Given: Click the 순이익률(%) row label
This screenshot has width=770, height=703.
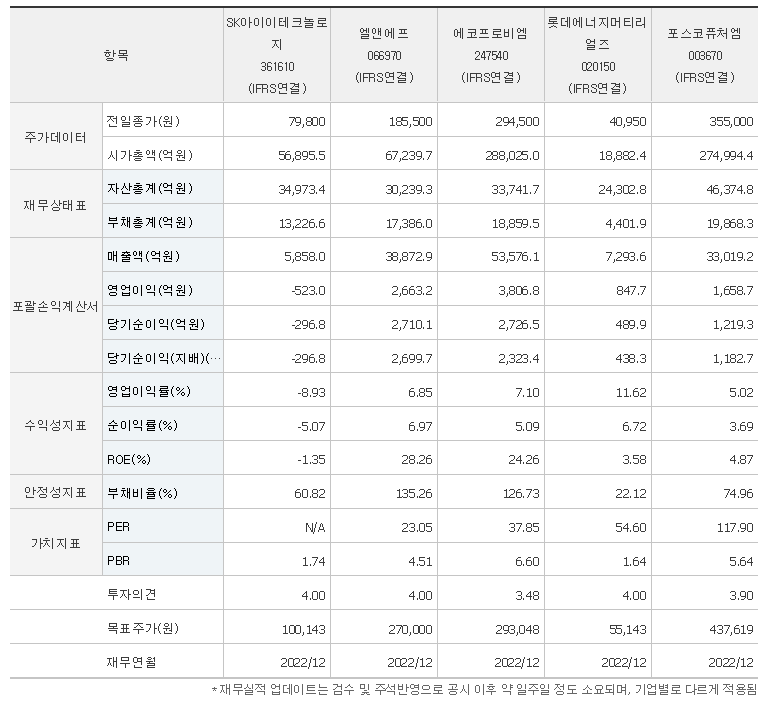Looking at the screenshot, I should click(142, 425).
